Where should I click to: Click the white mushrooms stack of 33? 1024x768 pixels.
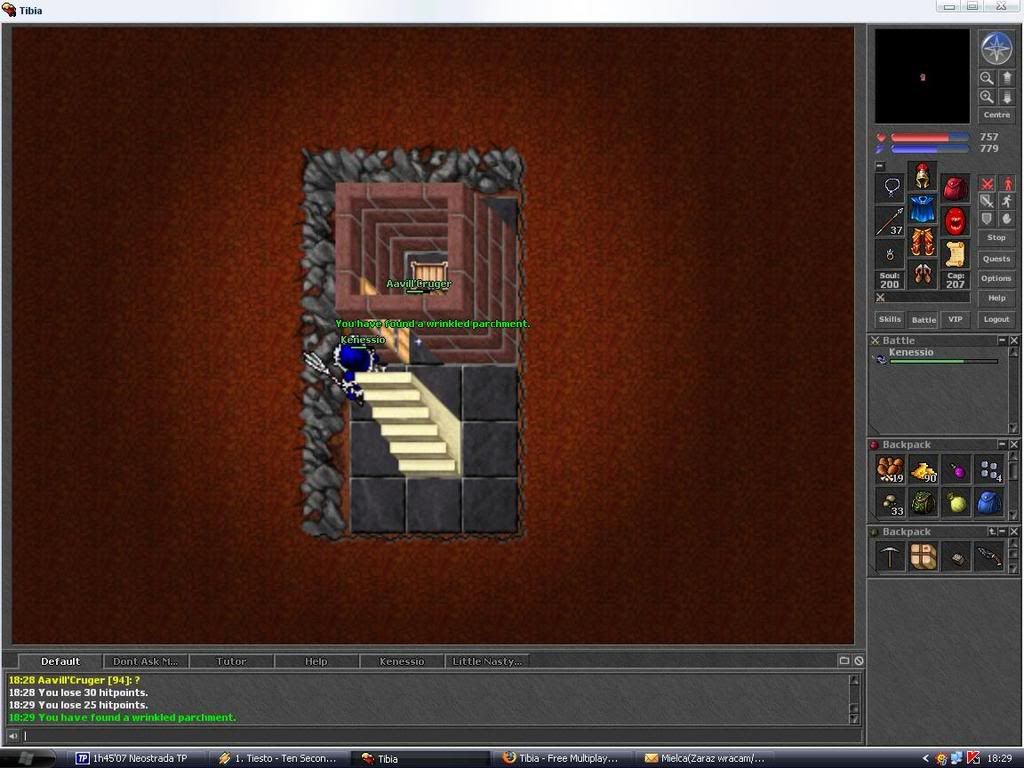[x=890, y=503]
